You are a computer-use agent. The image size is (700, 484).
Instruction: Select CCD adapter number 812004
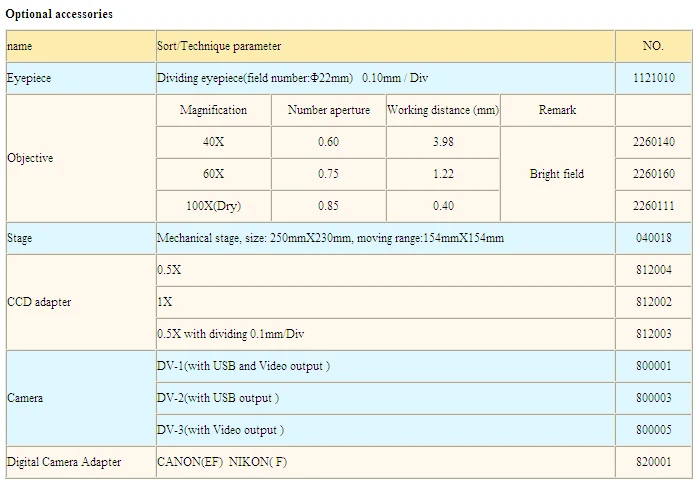tap(653, 270)
